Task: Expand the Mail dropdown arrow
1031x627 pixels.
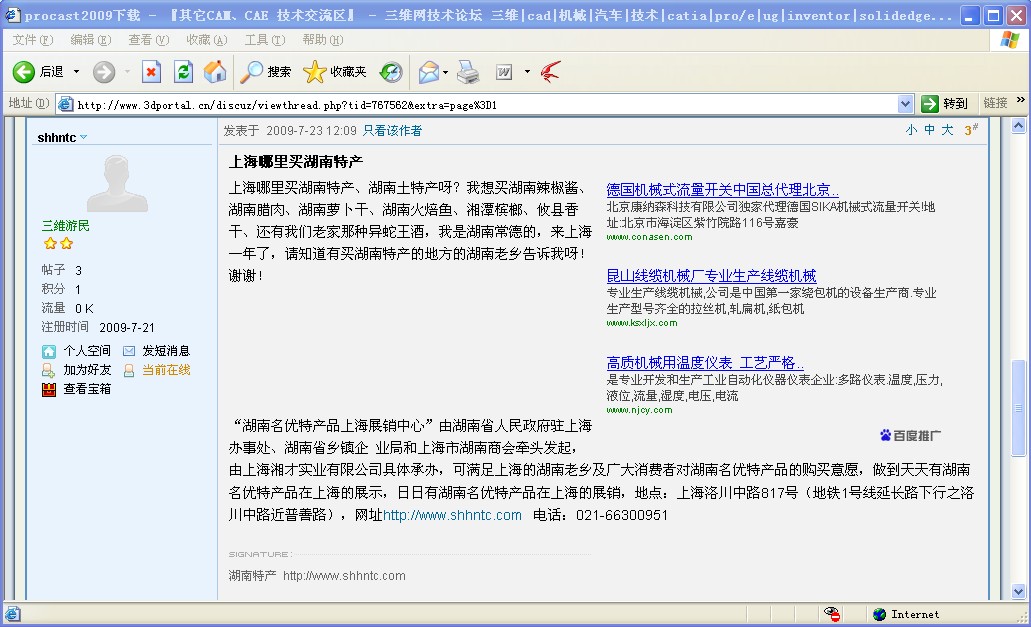Action: (446, 72)
